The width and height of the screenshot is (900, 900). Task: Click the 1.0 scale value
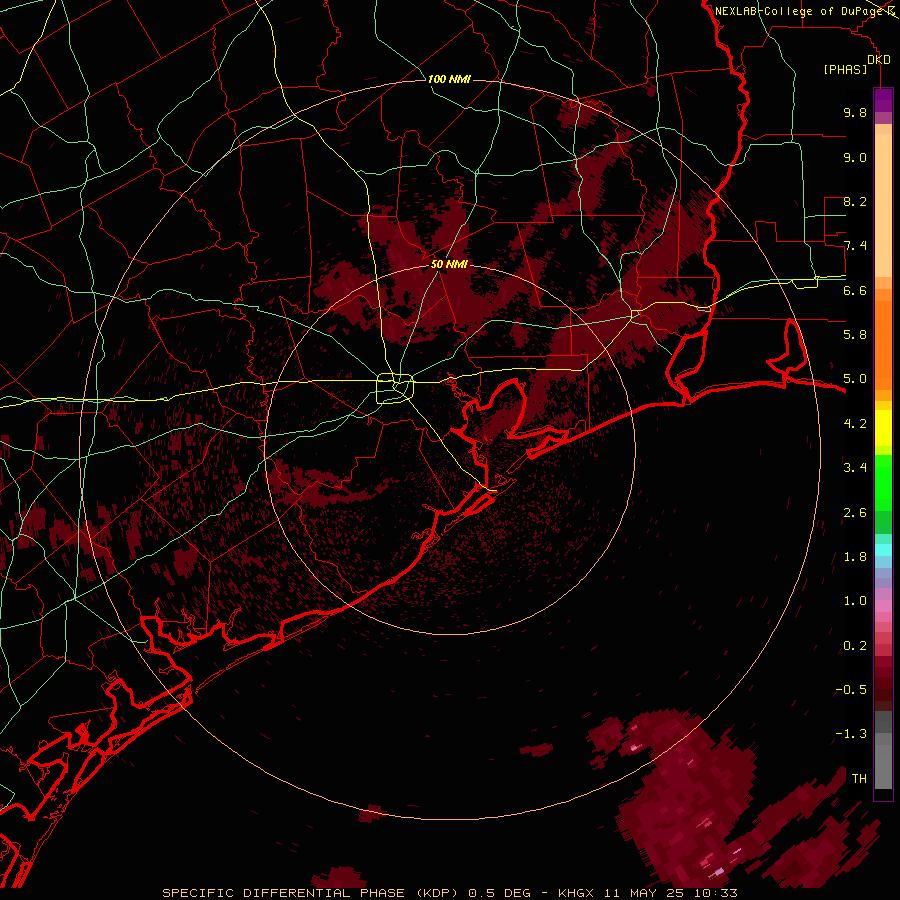[x=855, y=601]
